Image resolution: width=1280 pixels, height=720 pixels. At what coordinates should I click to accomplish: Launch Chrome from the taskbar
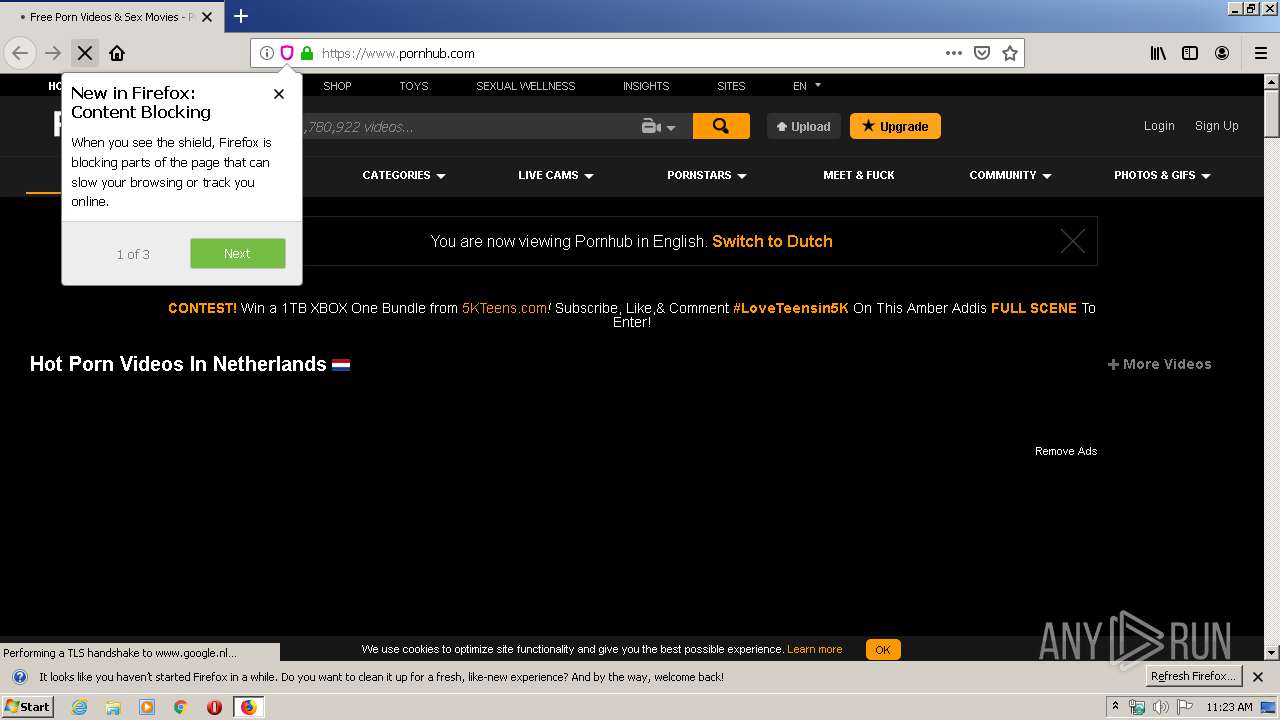click(x=180, y=707)
